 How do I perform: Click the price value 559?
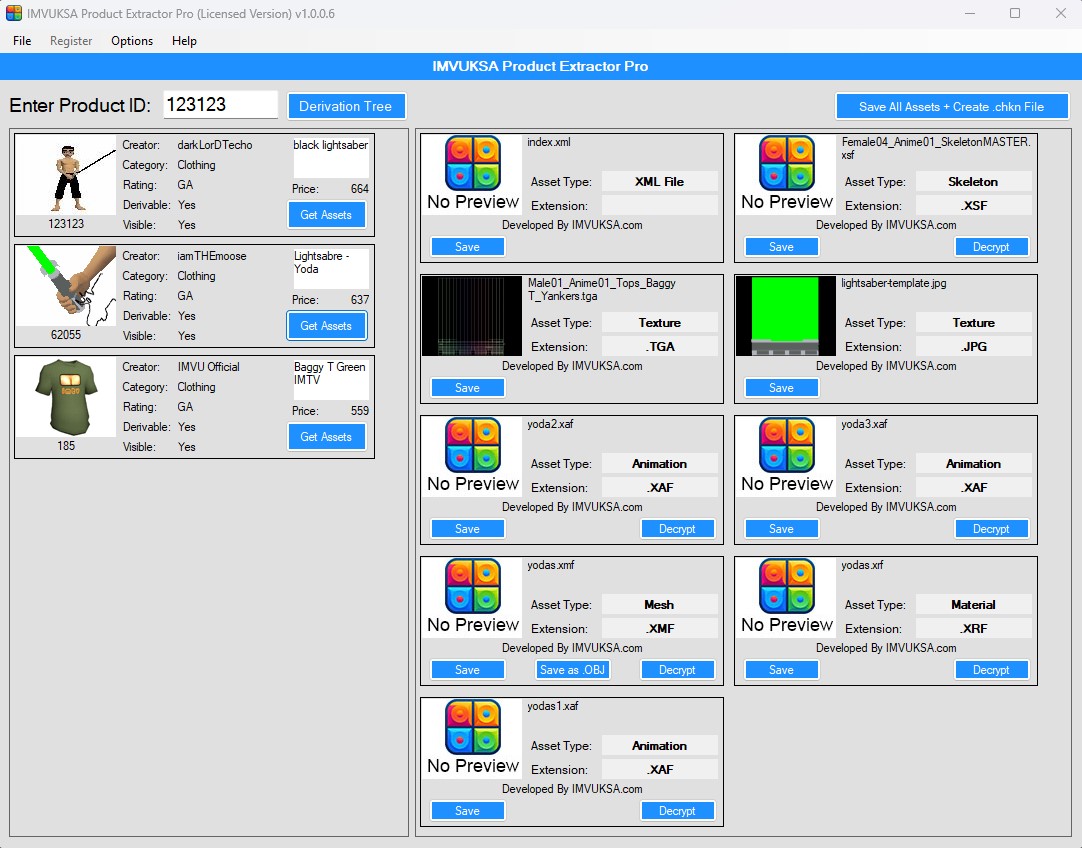(x=360, y=411)
